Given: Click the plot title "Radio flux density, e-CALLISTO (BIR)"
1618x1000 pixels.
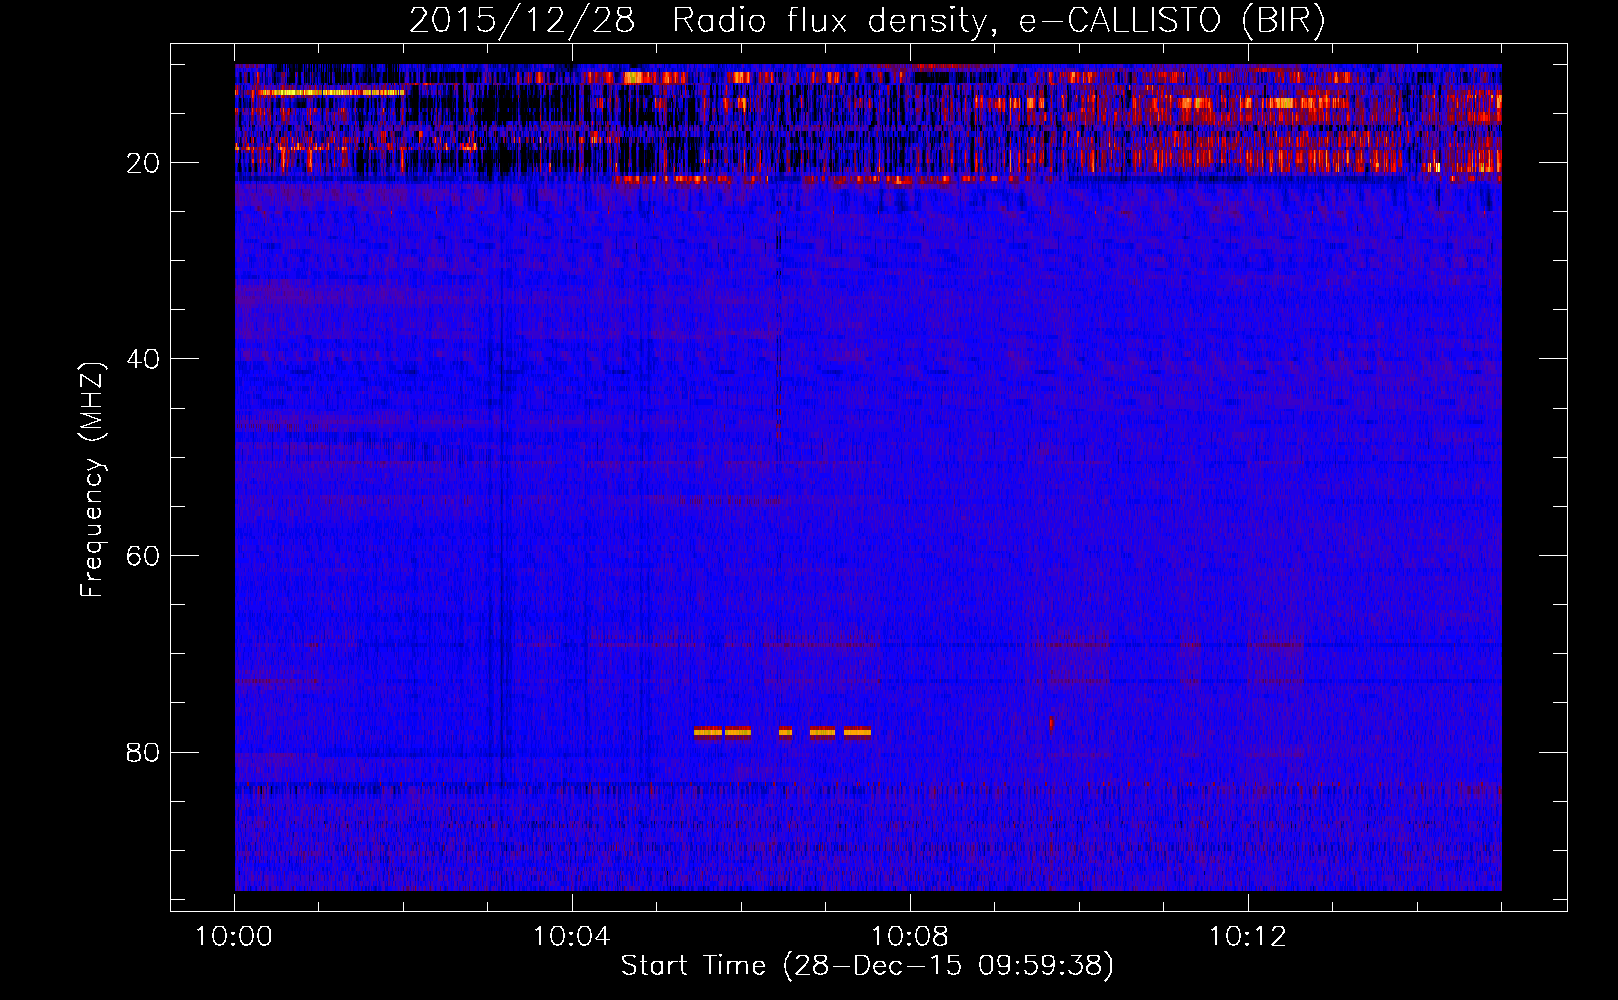Looking at the screenshot, I should coord(998,21).
